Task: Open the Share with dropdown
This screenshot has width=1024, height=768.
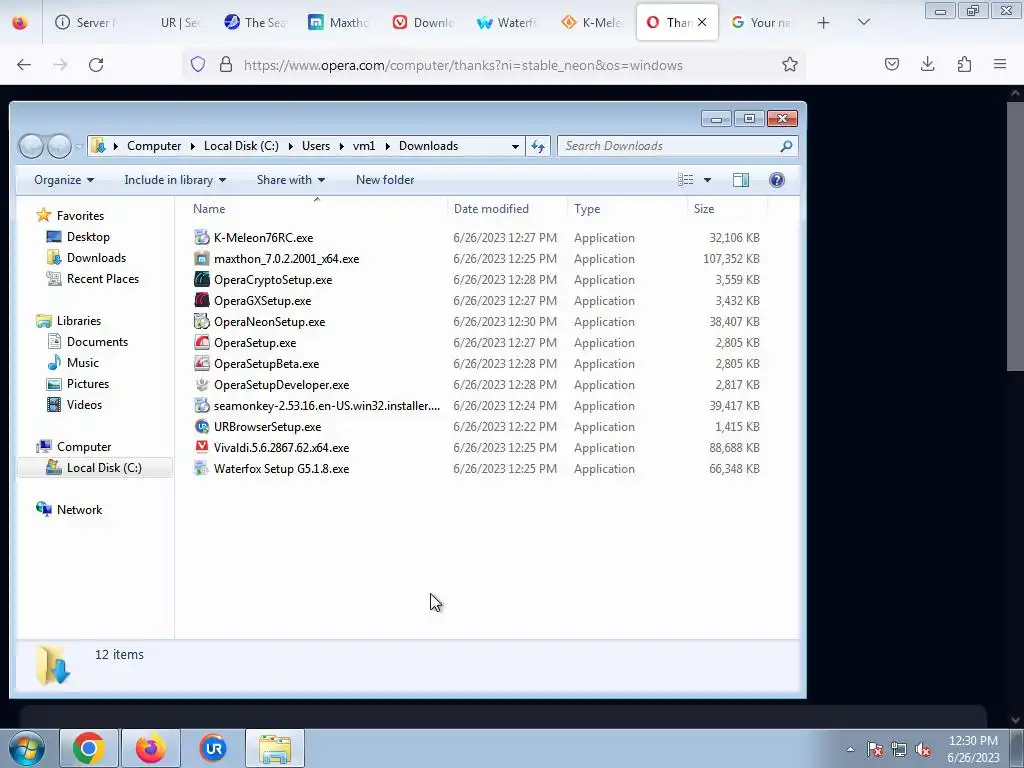Action: pyautogui.click(x=291, y=180)
